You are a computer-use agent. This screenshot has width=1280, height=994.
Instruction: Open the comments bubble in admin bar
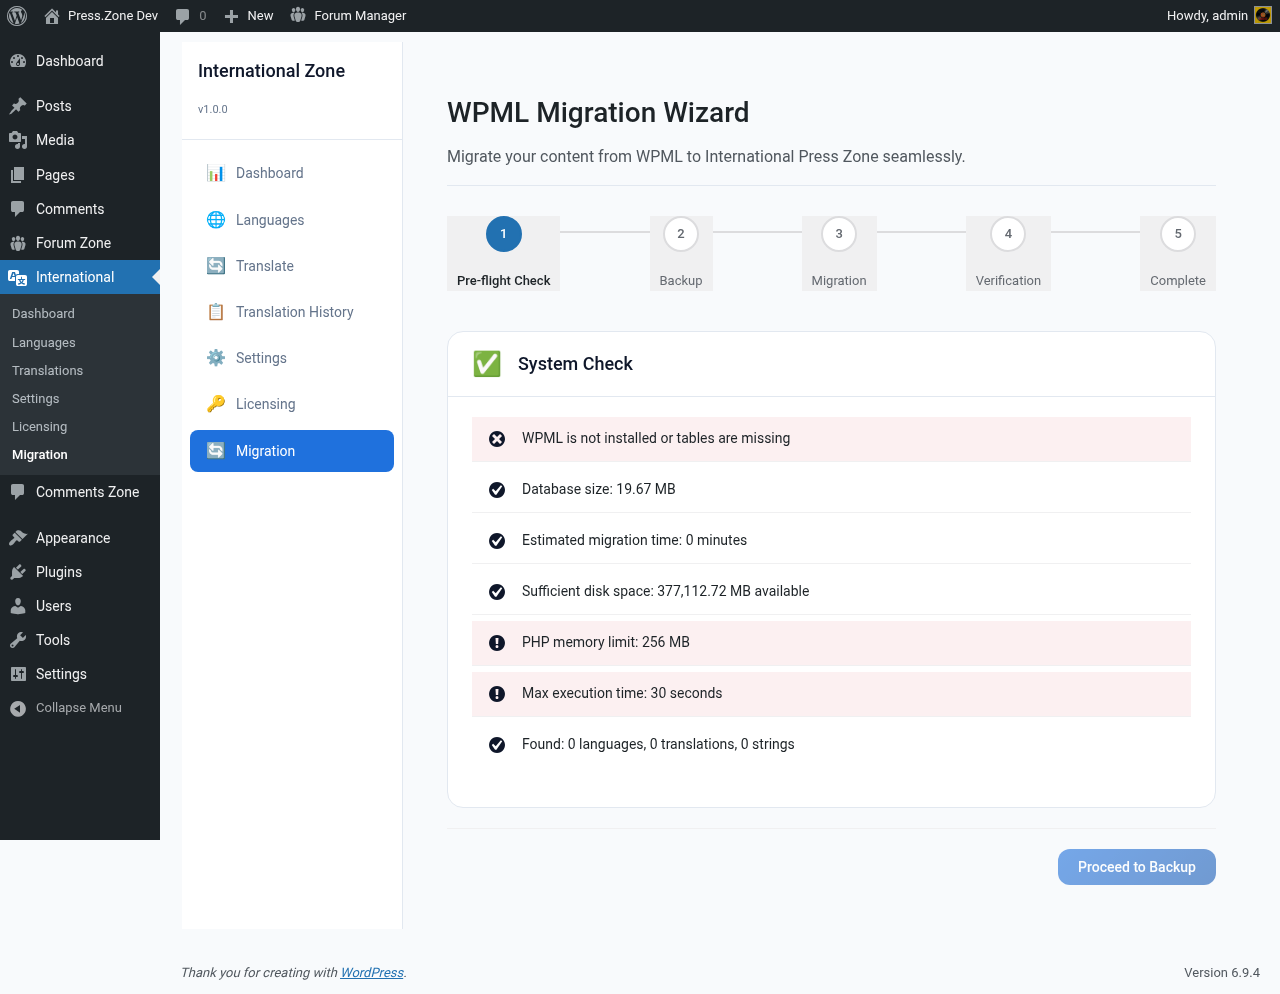[182, 16]
